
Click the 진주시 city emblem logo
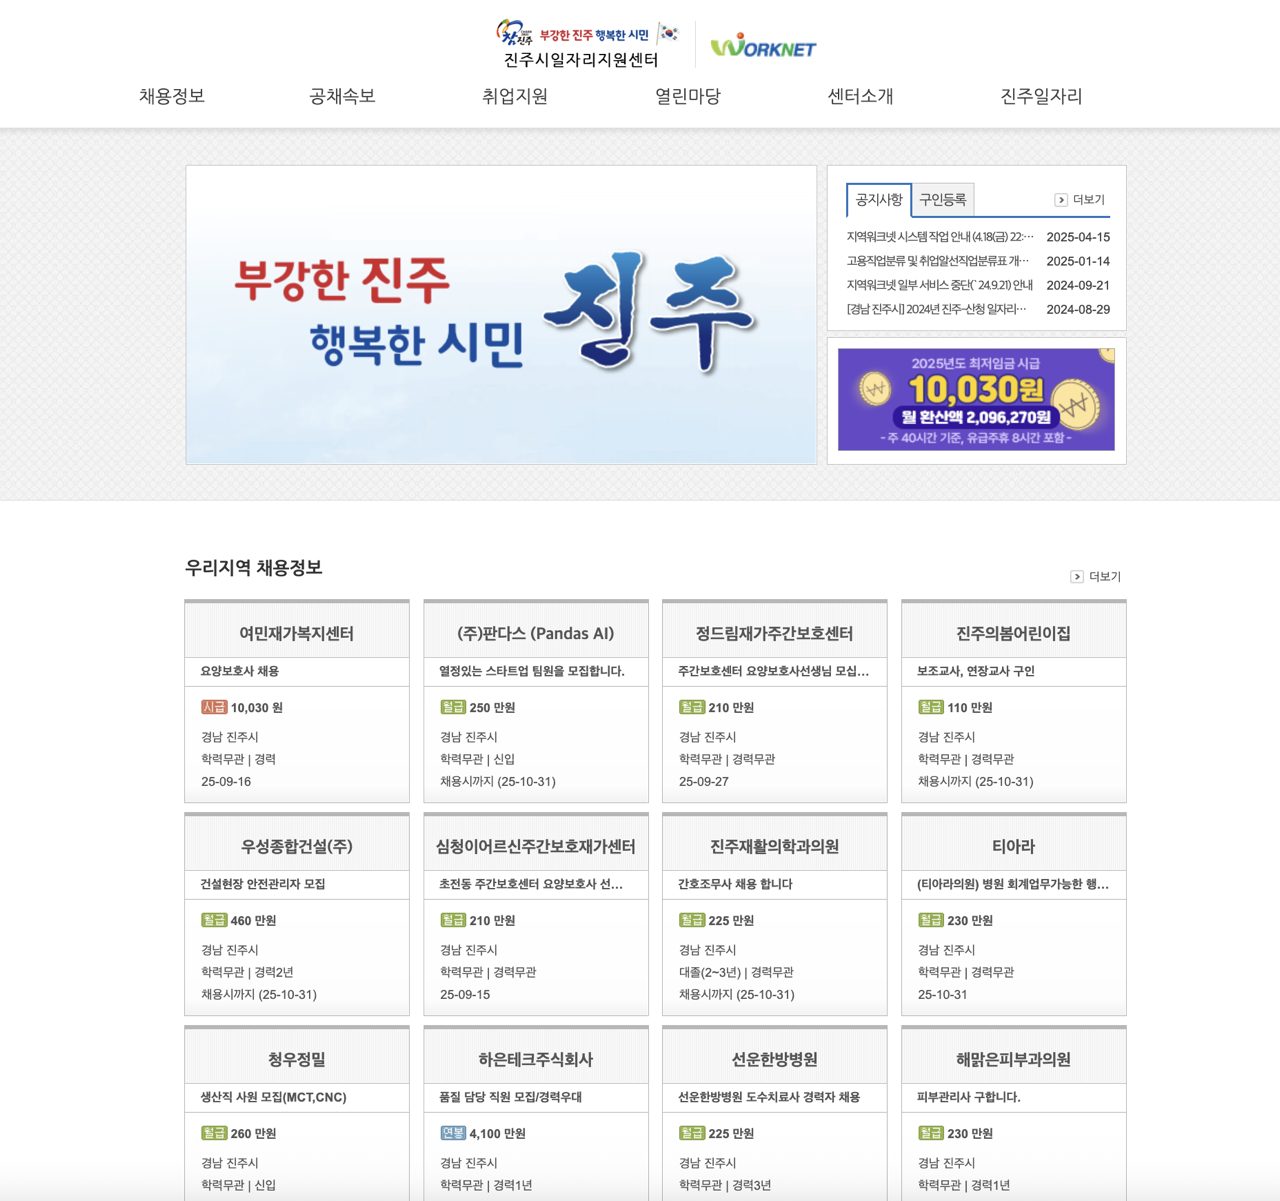tap(513, 34)
